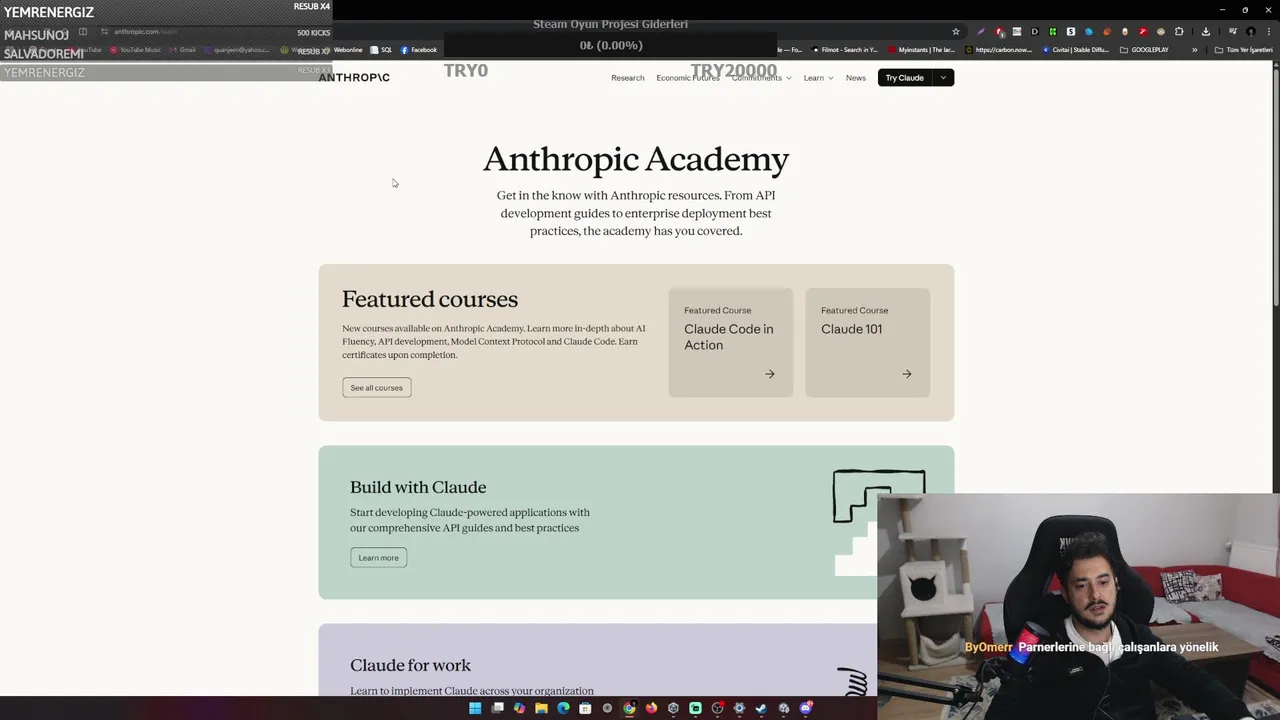This screenshot has height=720, width=1280.
Task: Open the Claude Code in Action course card
Action: 731,343
